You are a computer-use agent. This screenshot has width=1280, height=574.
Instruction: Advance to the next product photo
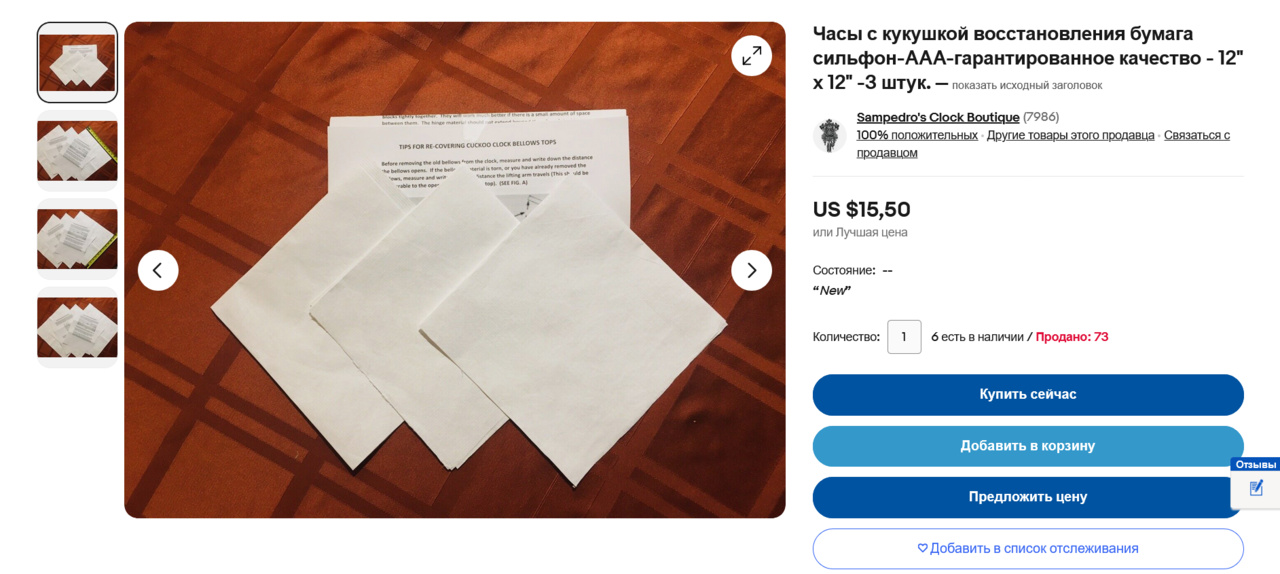751,270
